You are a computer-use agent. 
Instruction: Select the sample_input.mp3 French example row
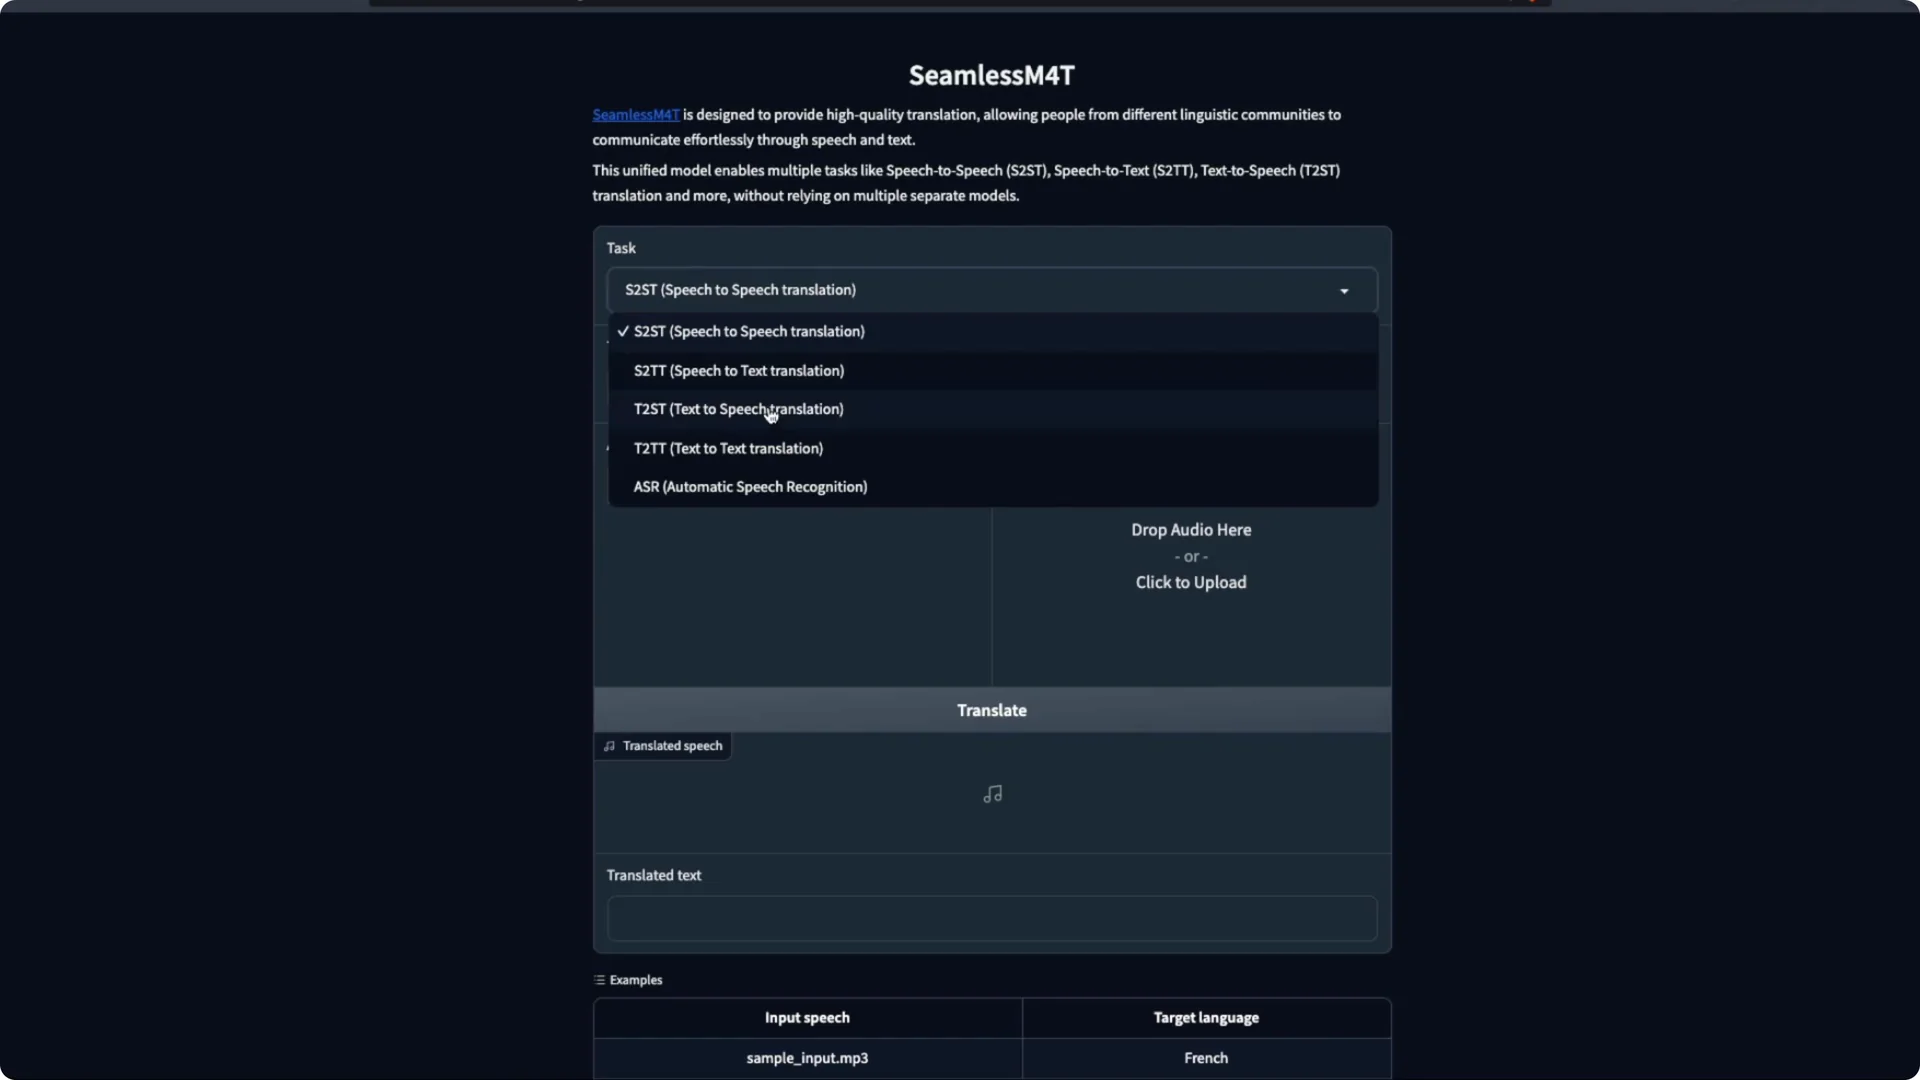[807, 1058]
